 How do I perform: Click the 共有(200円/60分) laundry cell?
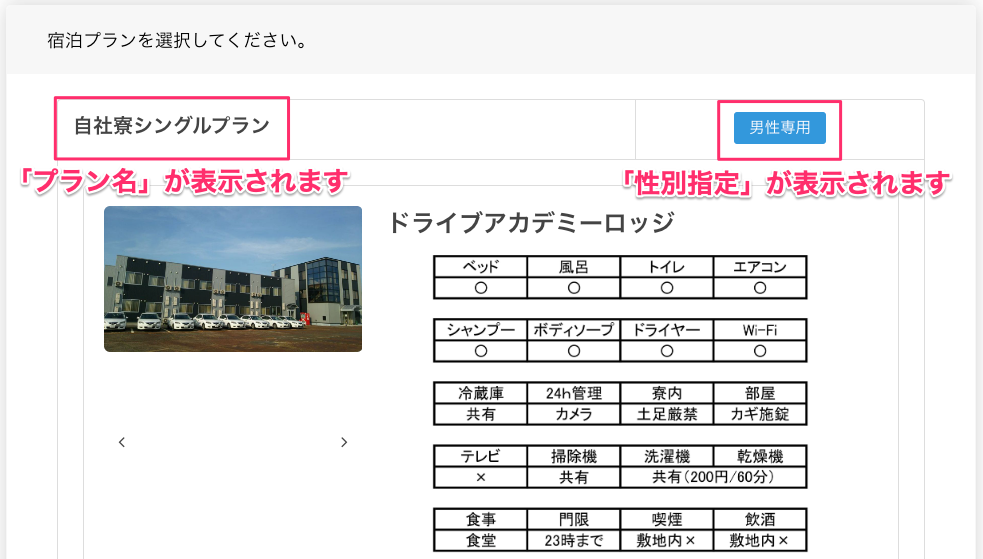point(712,478)
